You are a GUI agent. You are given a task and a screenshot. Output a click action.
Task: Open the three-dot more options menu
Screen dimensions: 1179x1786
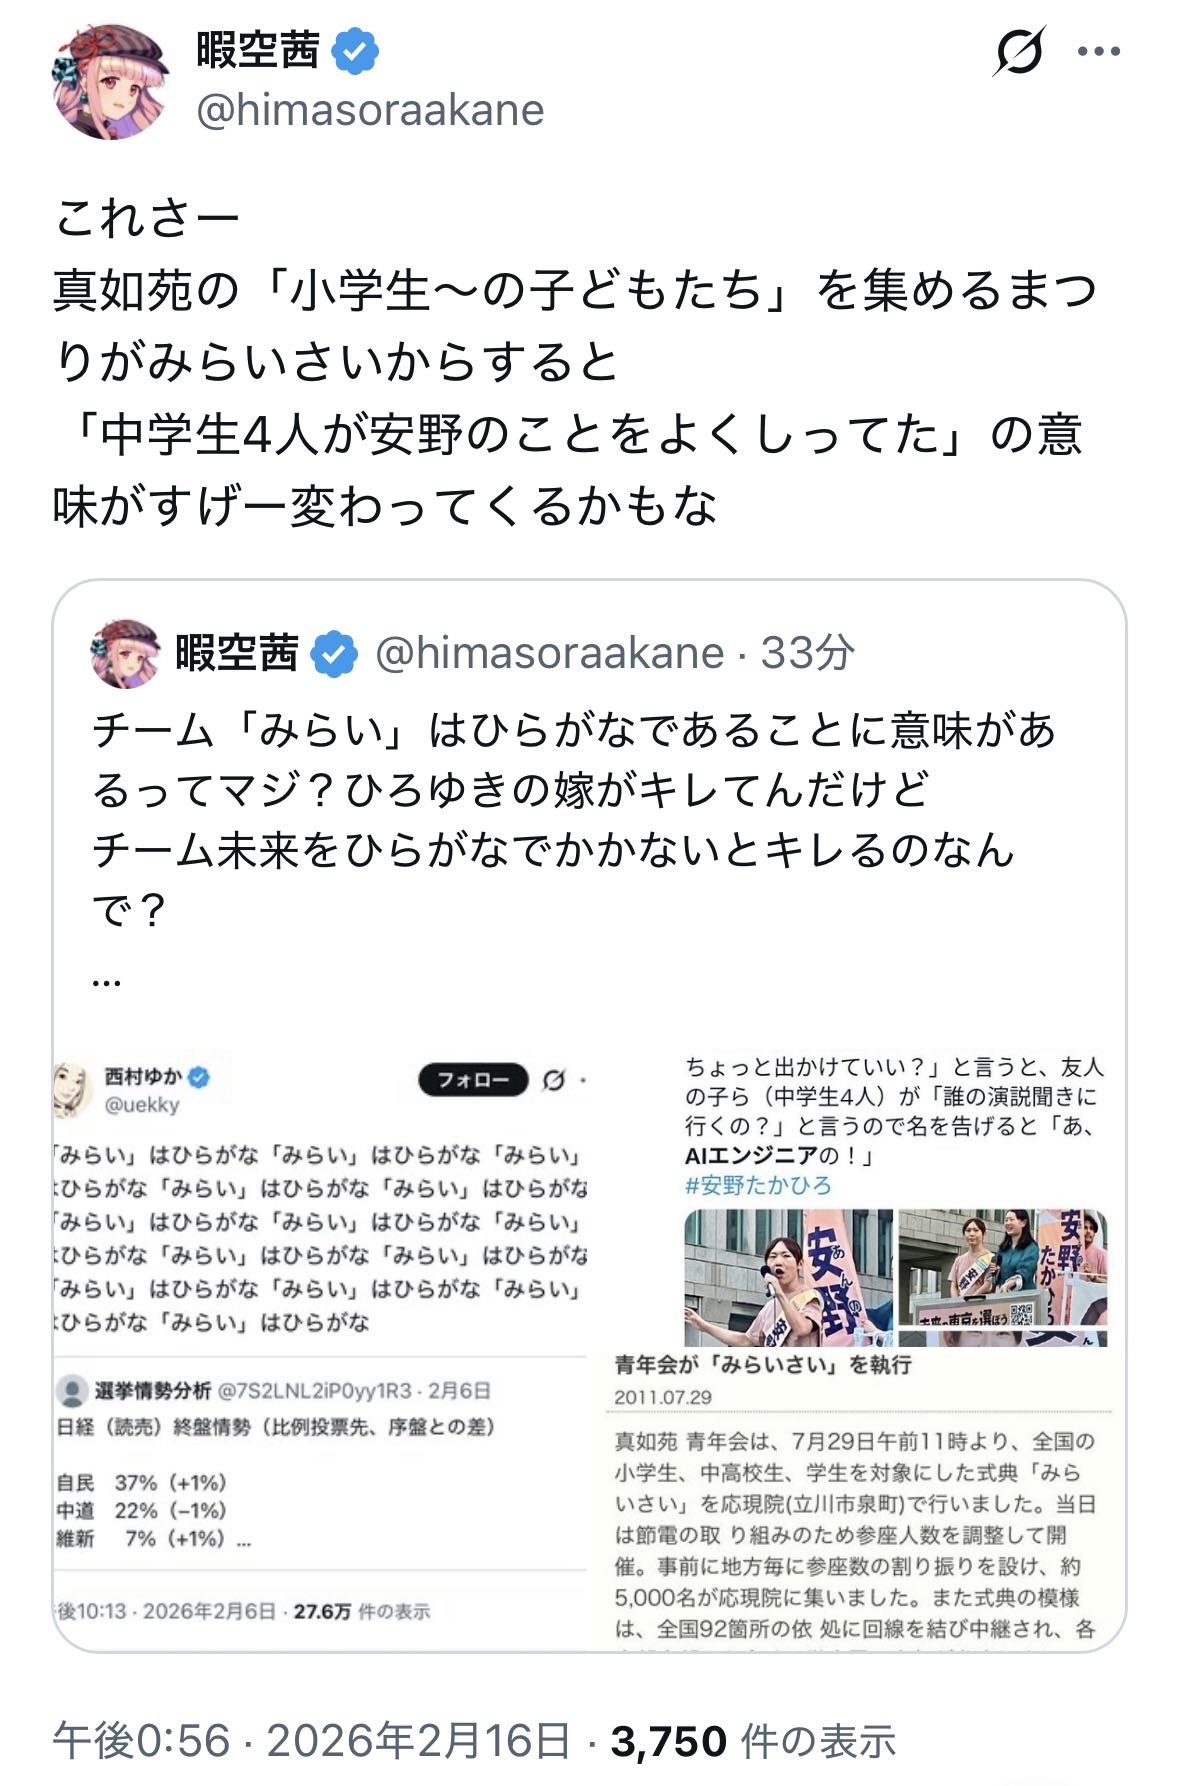coord(1100,51)
